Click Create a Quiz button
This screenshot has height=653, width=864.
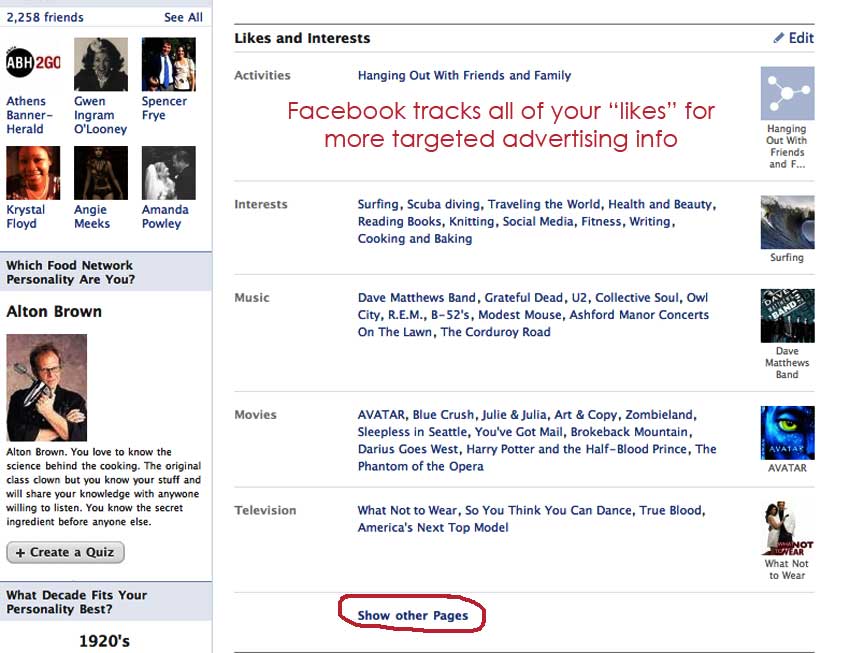66,552
